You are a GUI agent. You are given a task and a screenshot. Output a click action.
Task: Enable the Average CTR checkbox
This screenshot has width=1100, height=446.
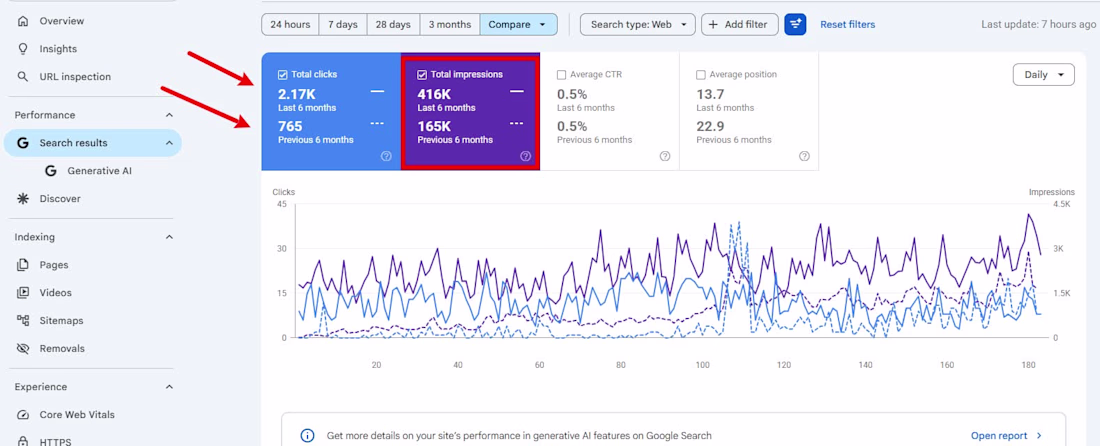[x=561, y=74]
